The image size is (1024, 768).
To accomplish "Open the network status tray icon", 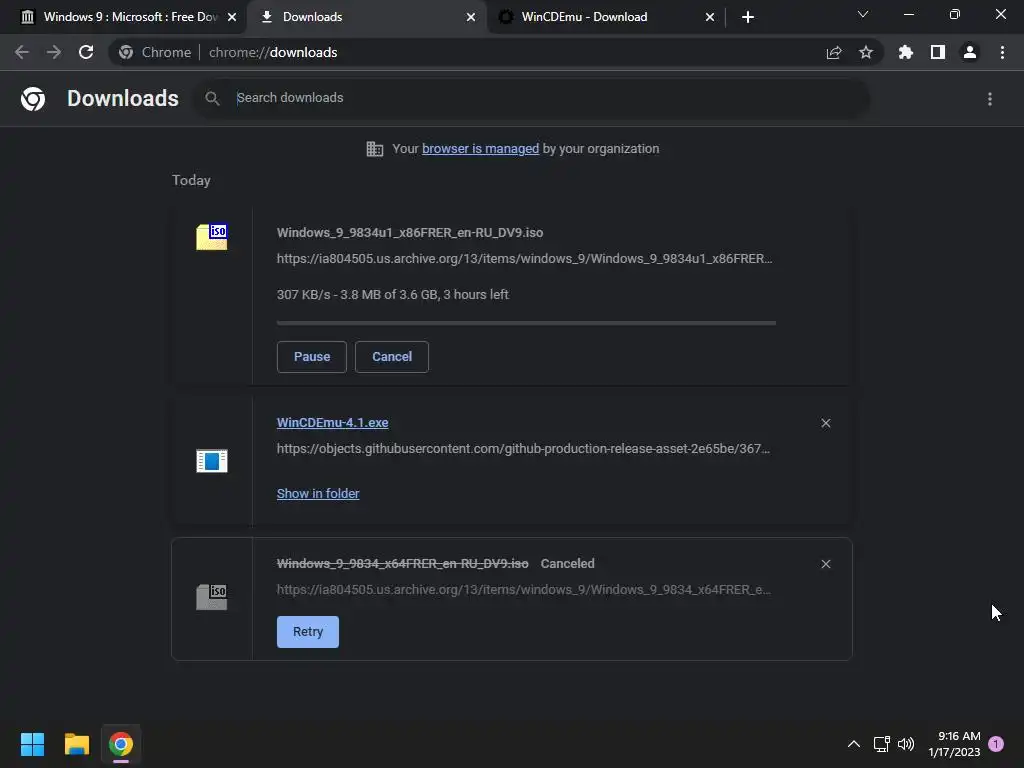I will click(x=882, y=744).
